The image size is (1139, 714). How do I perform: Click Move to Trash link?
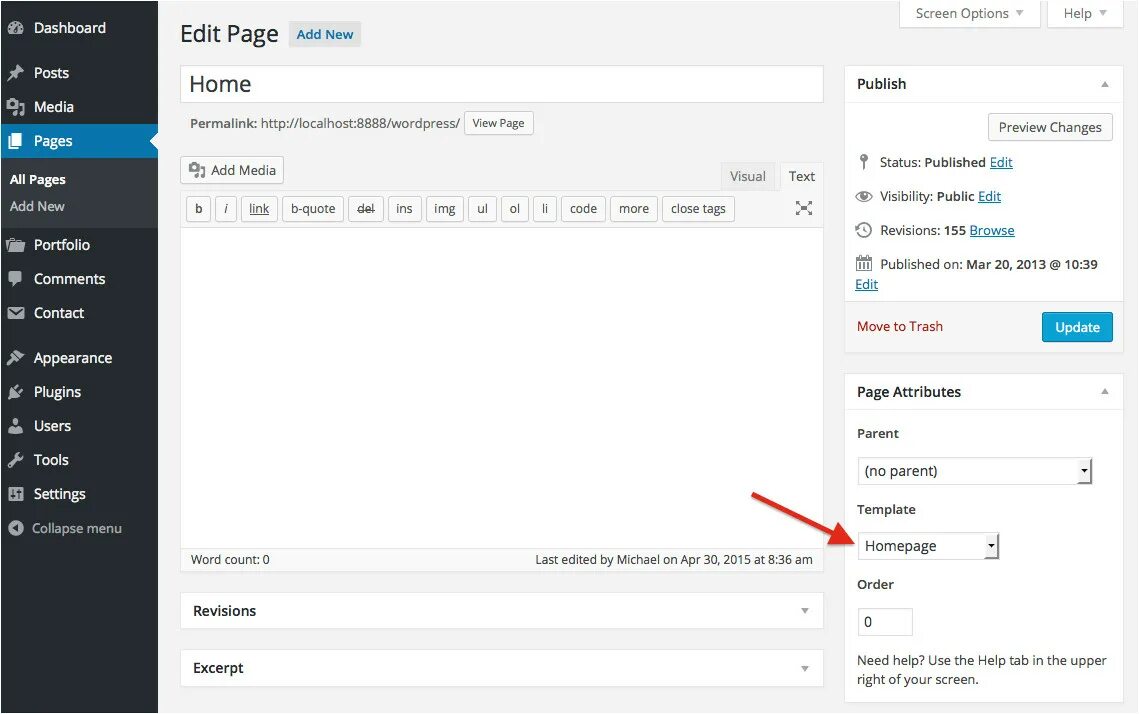[900, 327]
